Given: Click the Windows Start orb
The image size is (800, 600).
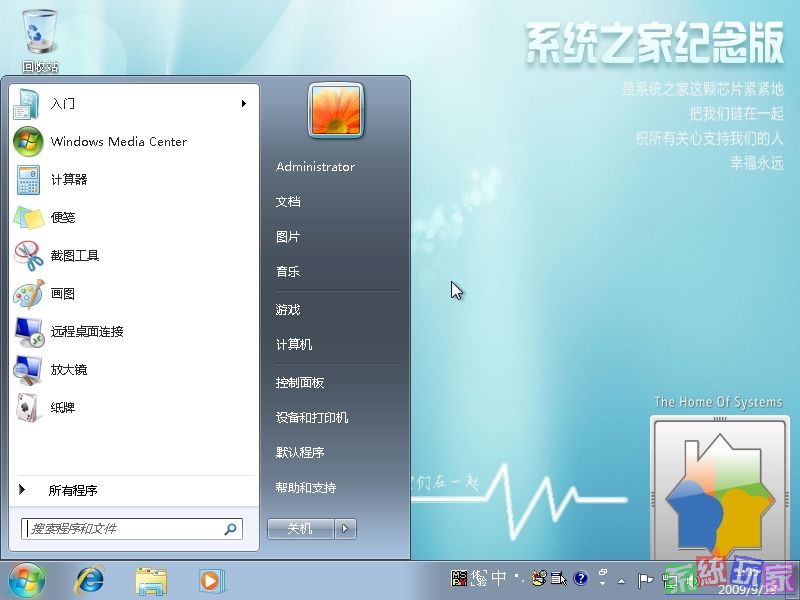Looking at the screenshot, I should [x=27, y=580].
